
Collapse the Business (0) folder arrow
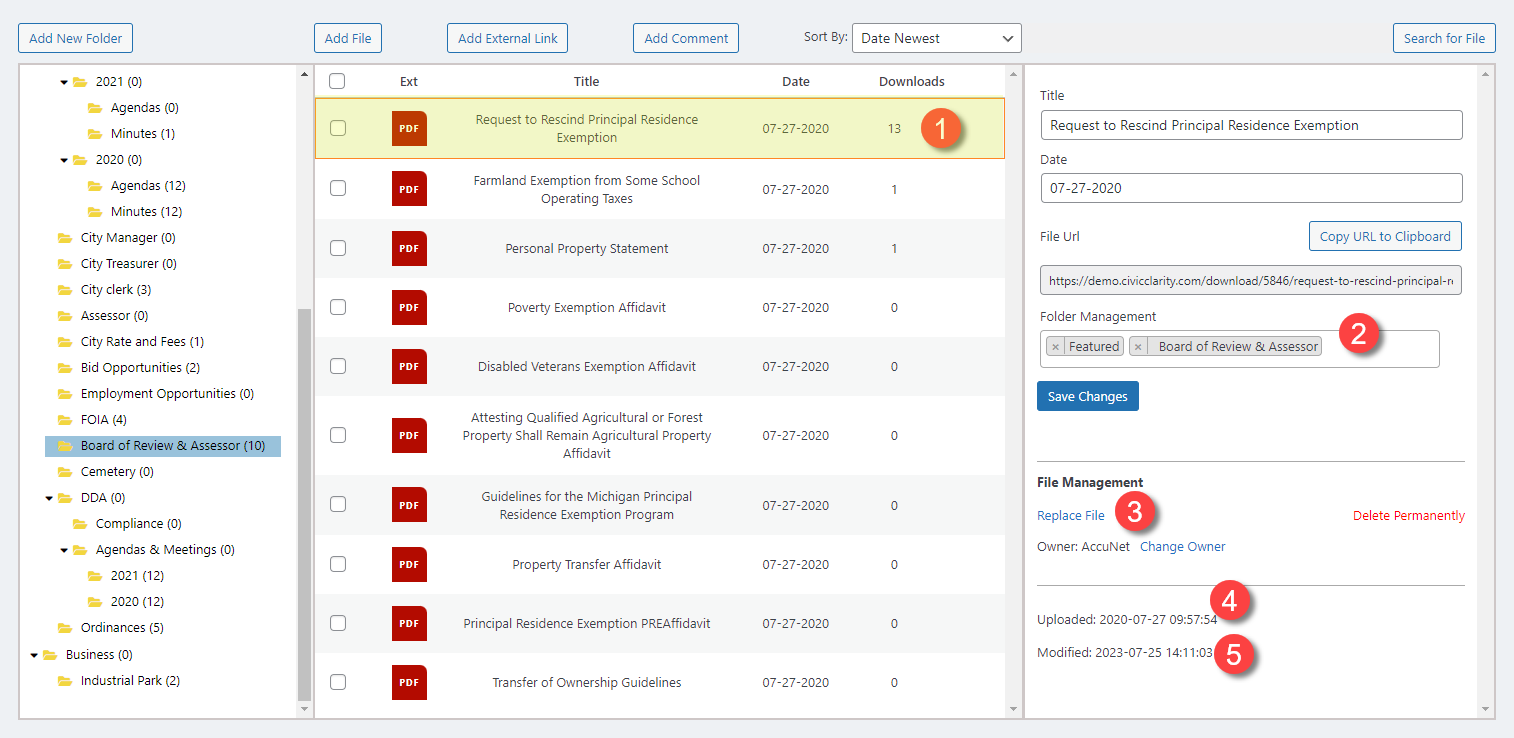34,655
